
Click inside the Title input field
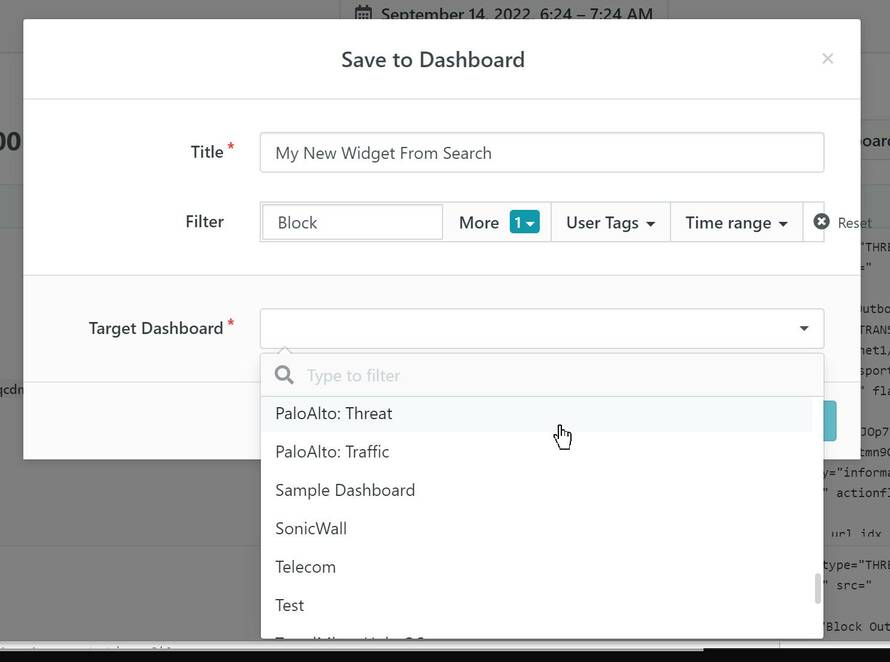click(x=541, y=152)
